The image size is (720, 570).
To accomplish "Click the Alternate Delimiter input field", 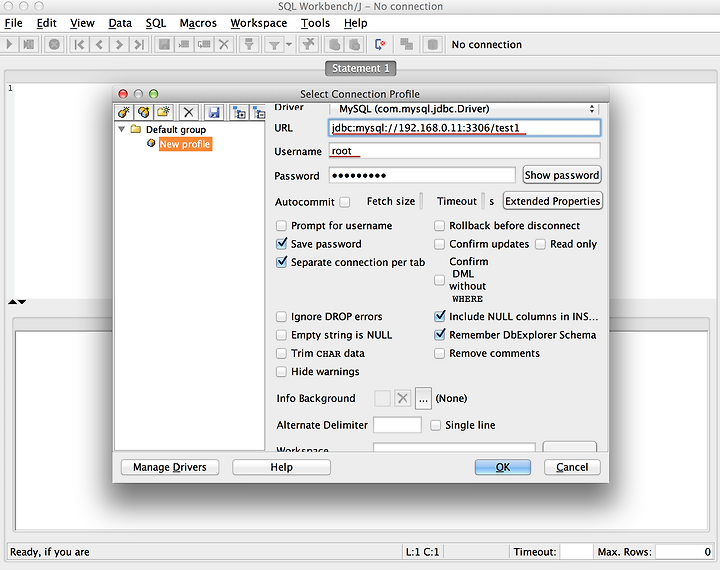I will coord(397,425).
